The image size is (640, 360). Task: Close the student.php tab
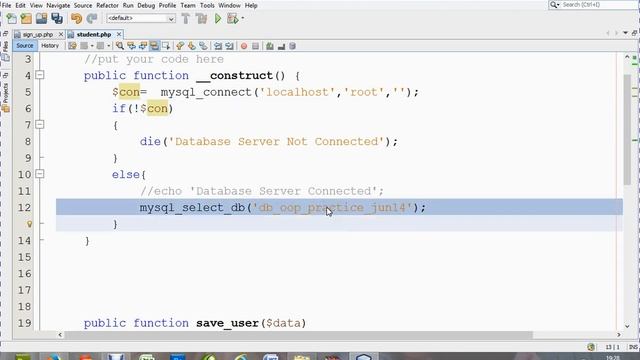pyautogui.click(x=119, y=35)
